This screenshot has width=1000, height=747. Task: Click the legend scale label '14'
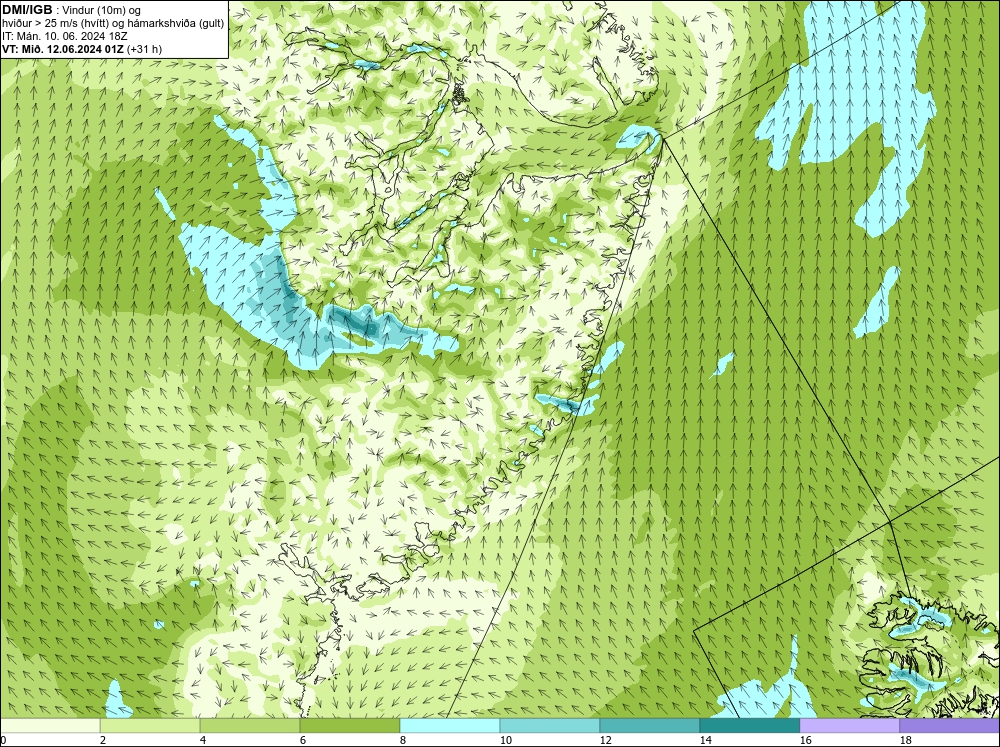tap(705, 740)
